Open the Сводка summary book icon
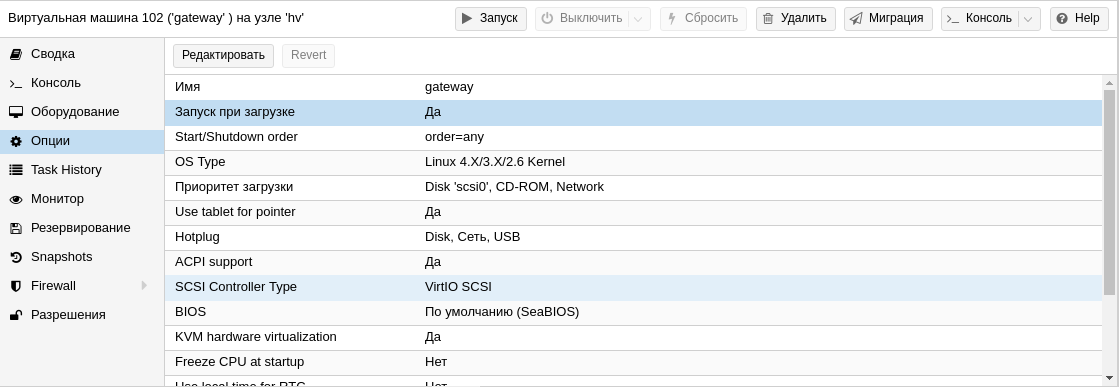The width and height of the screenshot is (1119, 387). click(16, 54)
